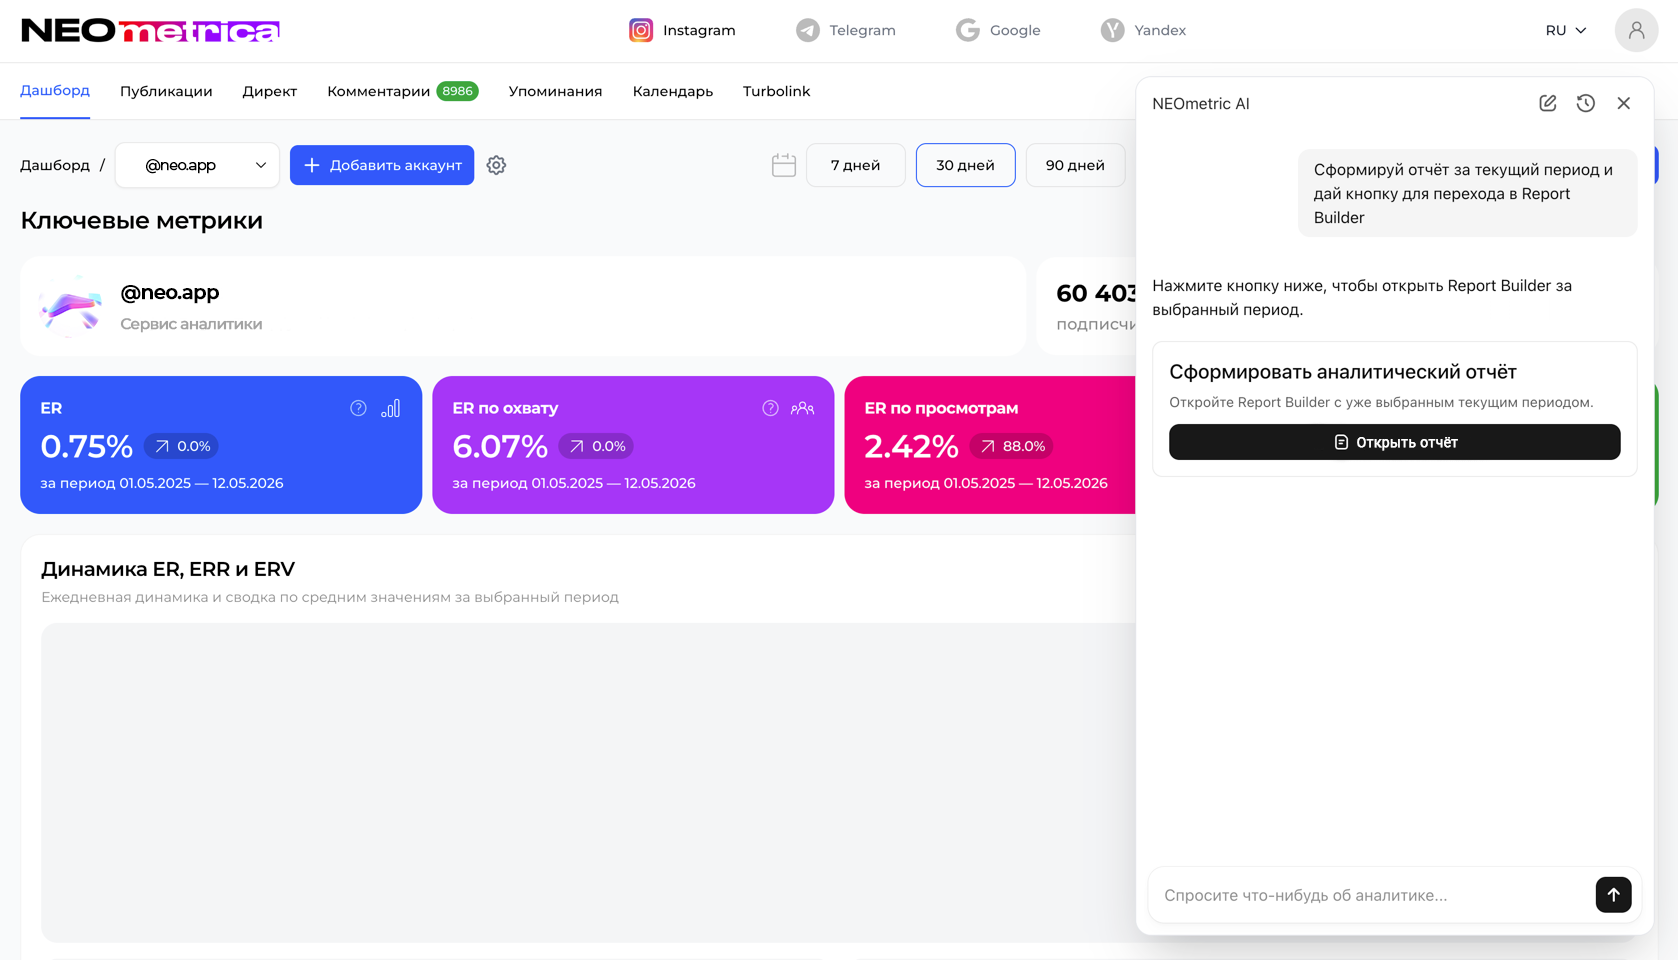Click the Сформировать аналитический отчёт title
Viewport: 1679px width, 960px height.
[1343, 372]
